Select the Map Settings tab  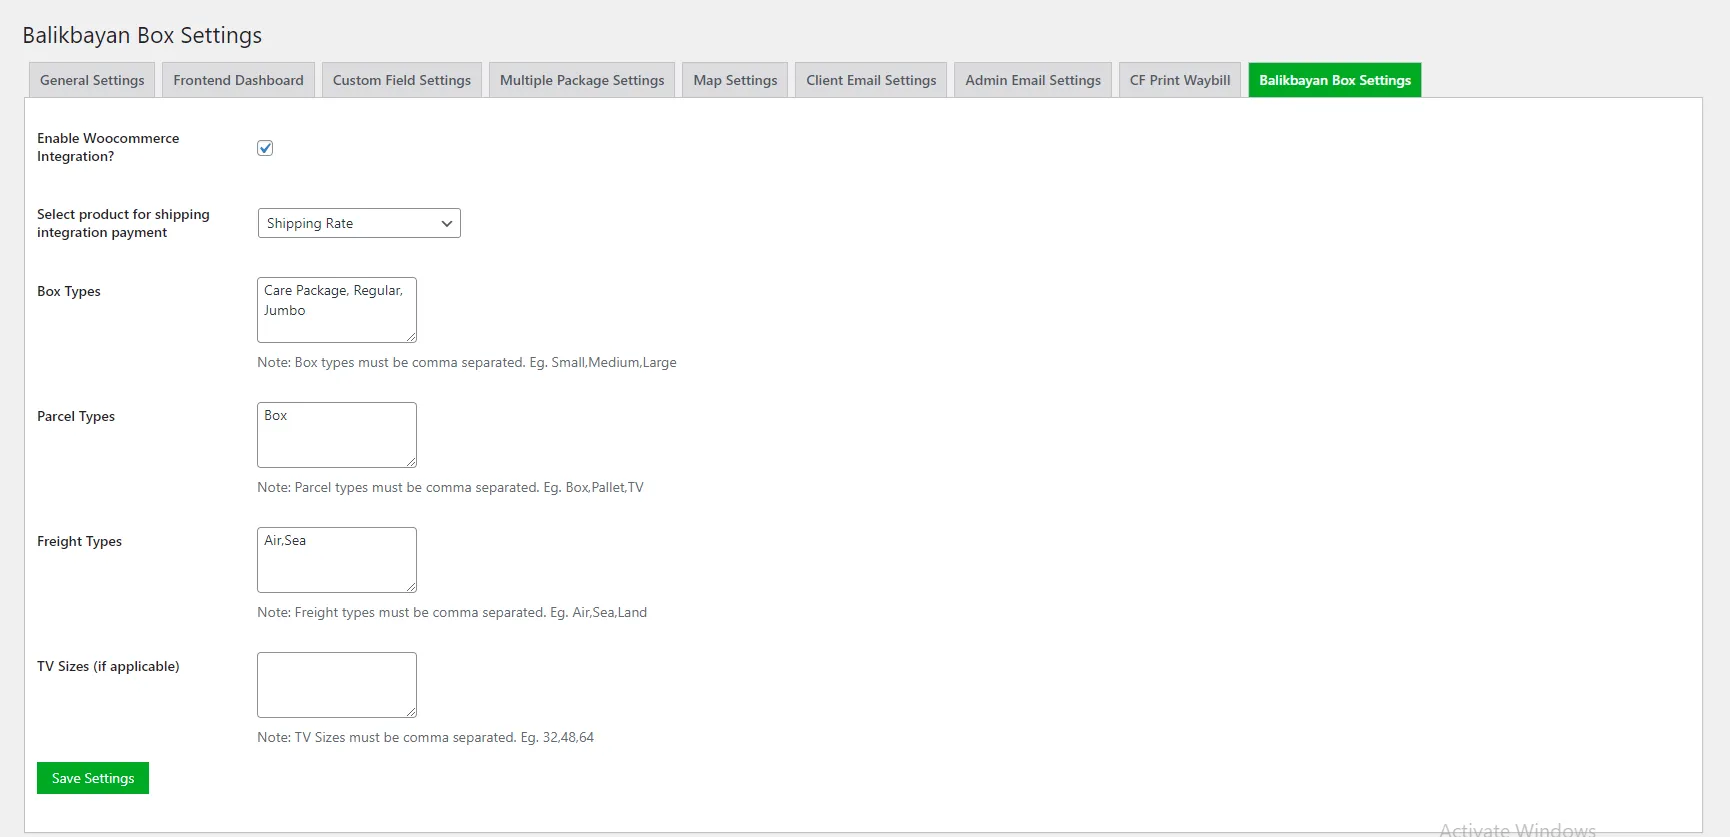click(x=735, y=80)
